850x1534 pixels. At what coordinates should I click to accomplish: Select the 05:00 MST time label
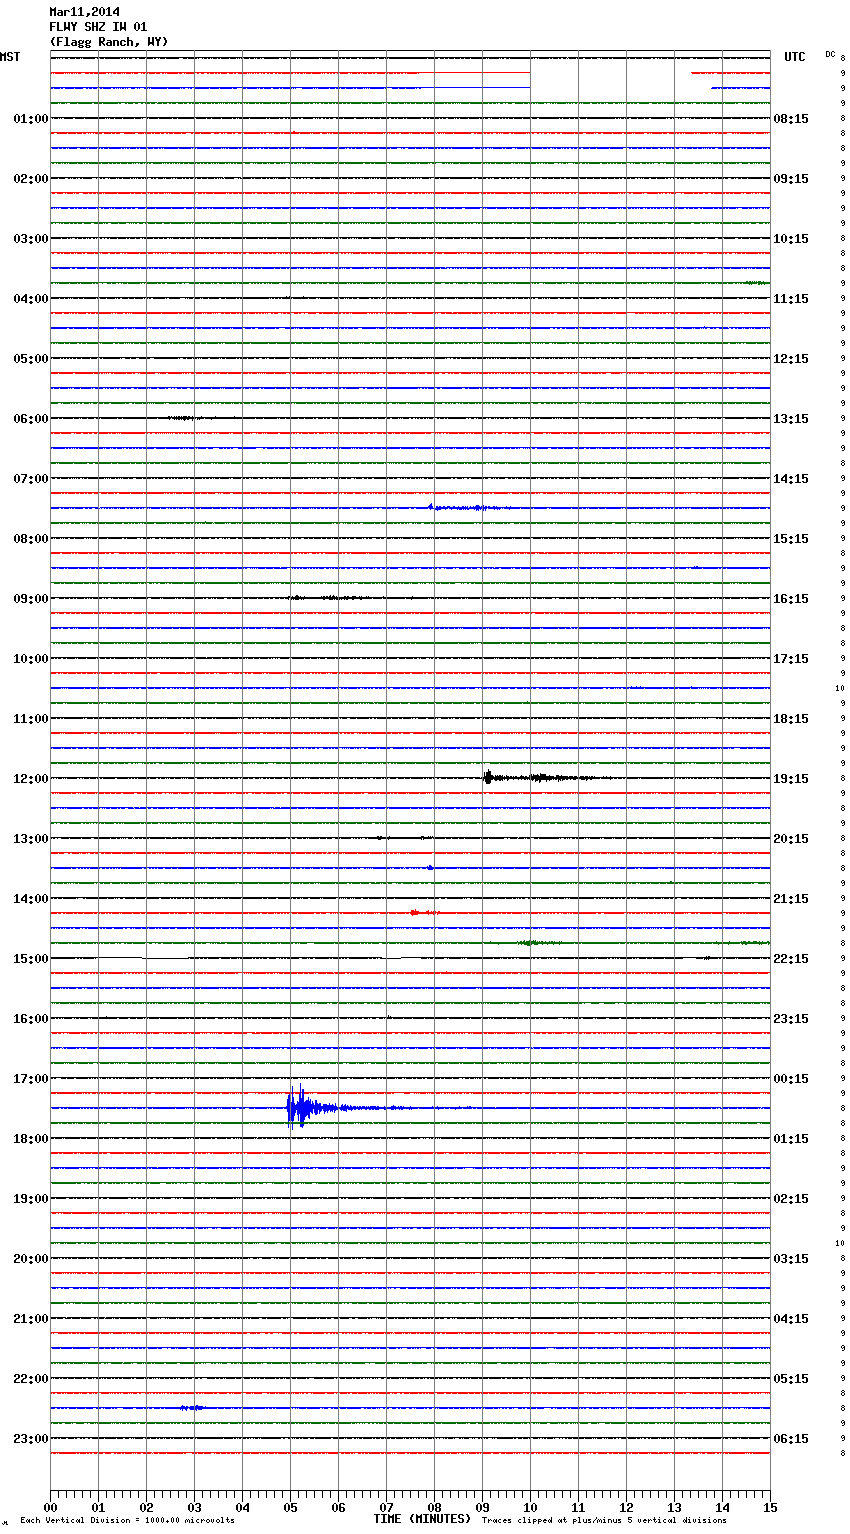coord(31,359)
